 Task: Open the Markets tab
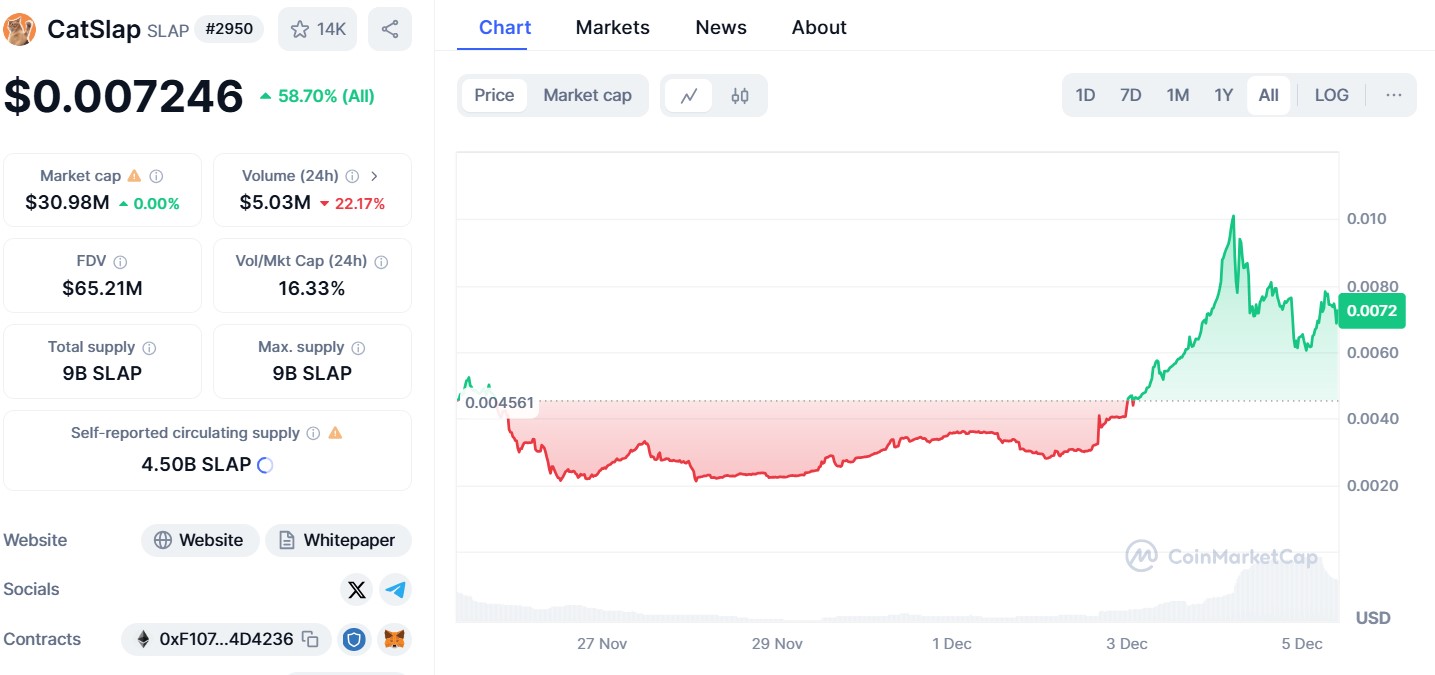[613, 28]
